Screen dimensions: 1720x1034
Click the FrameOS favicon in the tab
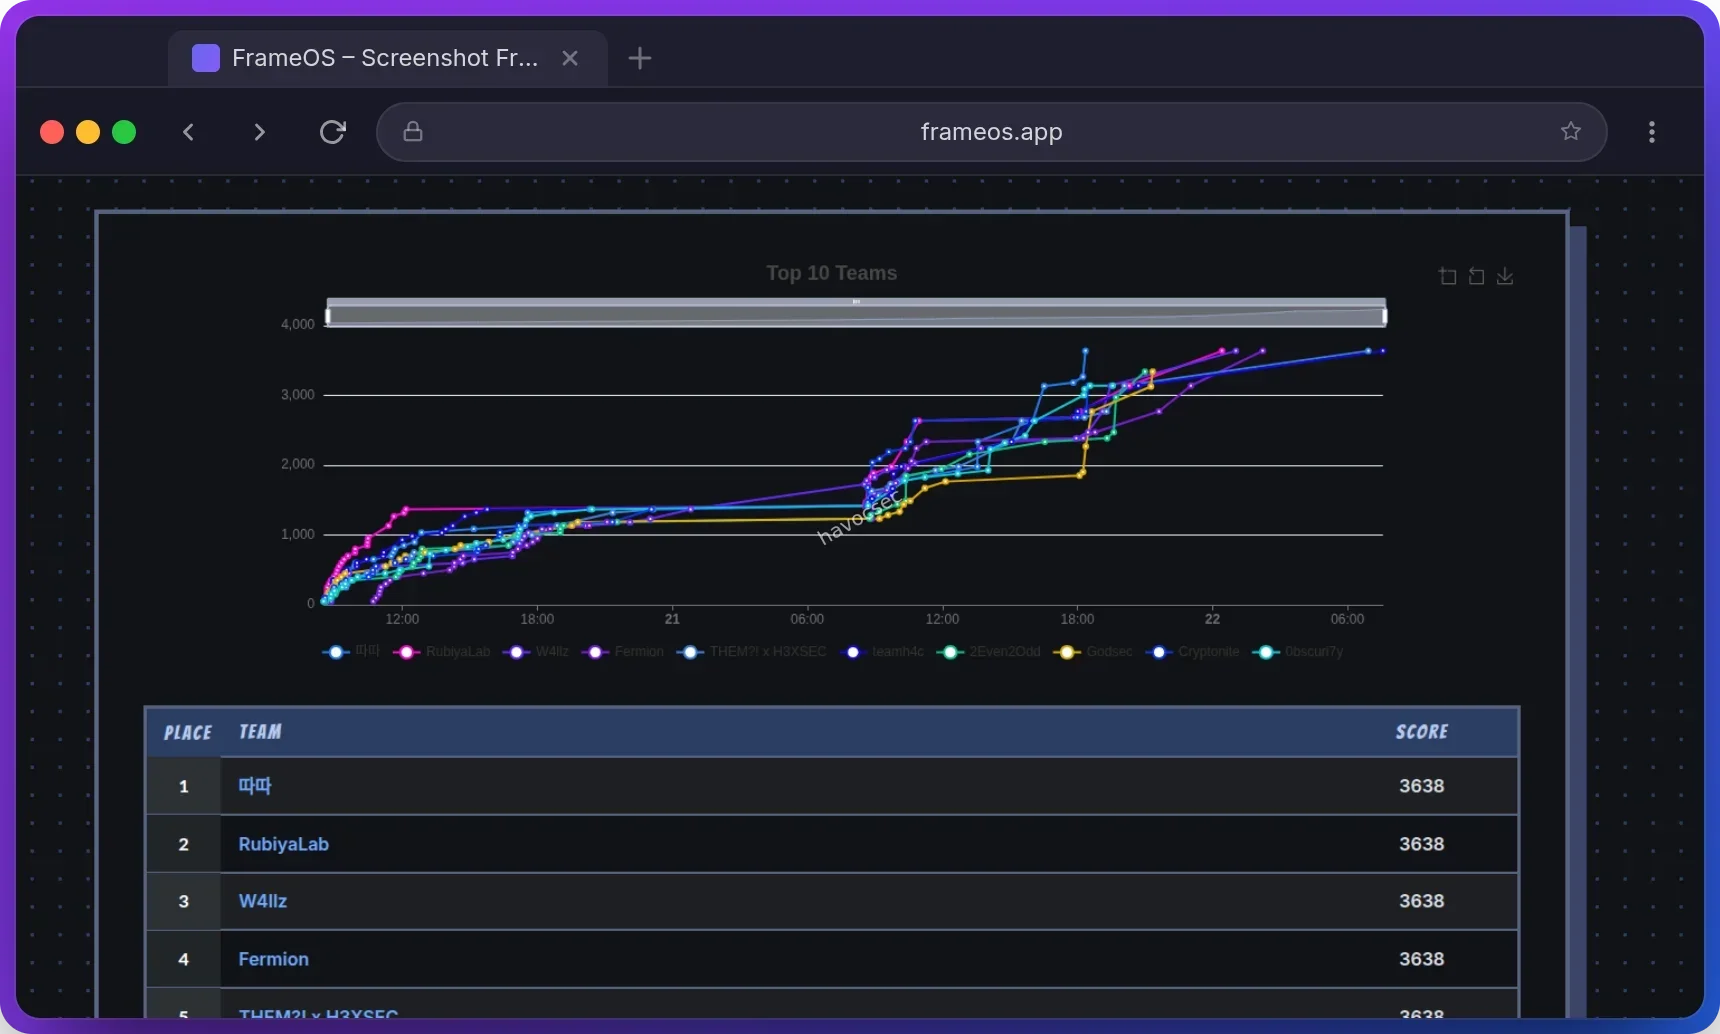click(205, 58)
